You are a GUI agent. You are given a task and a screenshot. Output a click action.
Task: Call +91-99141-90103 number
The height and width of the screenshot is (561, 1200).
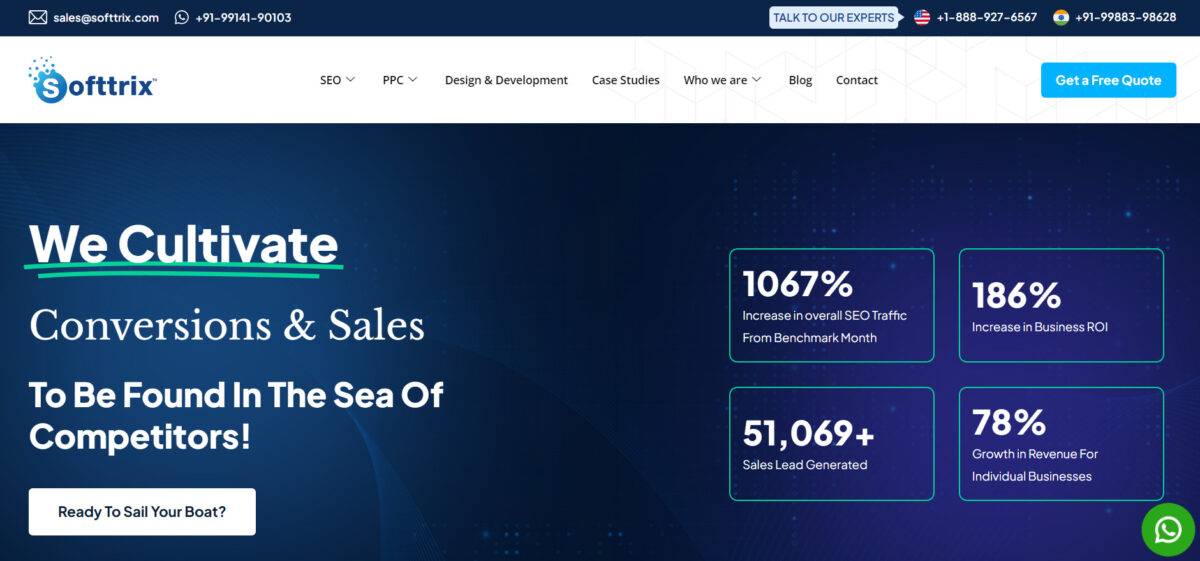click(243, 17)
